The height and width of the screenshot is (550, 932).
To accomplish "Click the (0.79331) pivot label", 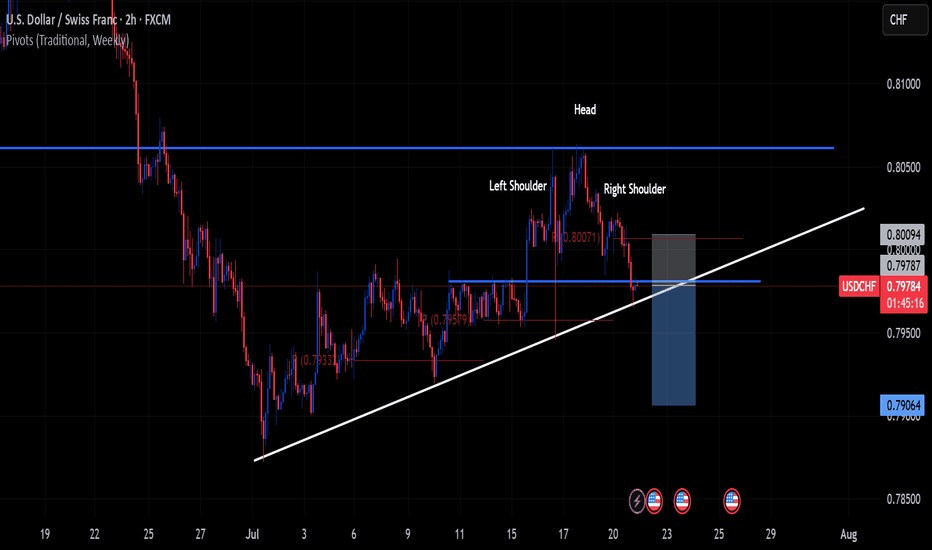I will click(316, 360).
